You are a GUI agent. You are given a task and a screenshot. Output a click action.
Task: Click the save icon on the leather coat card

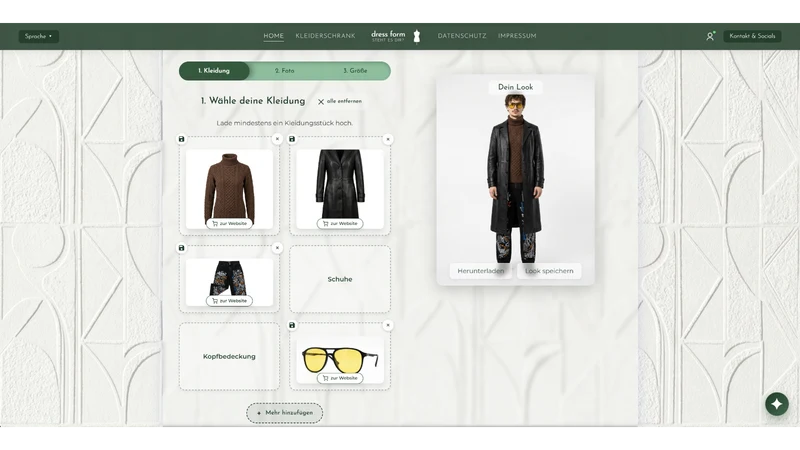point(292,139)
